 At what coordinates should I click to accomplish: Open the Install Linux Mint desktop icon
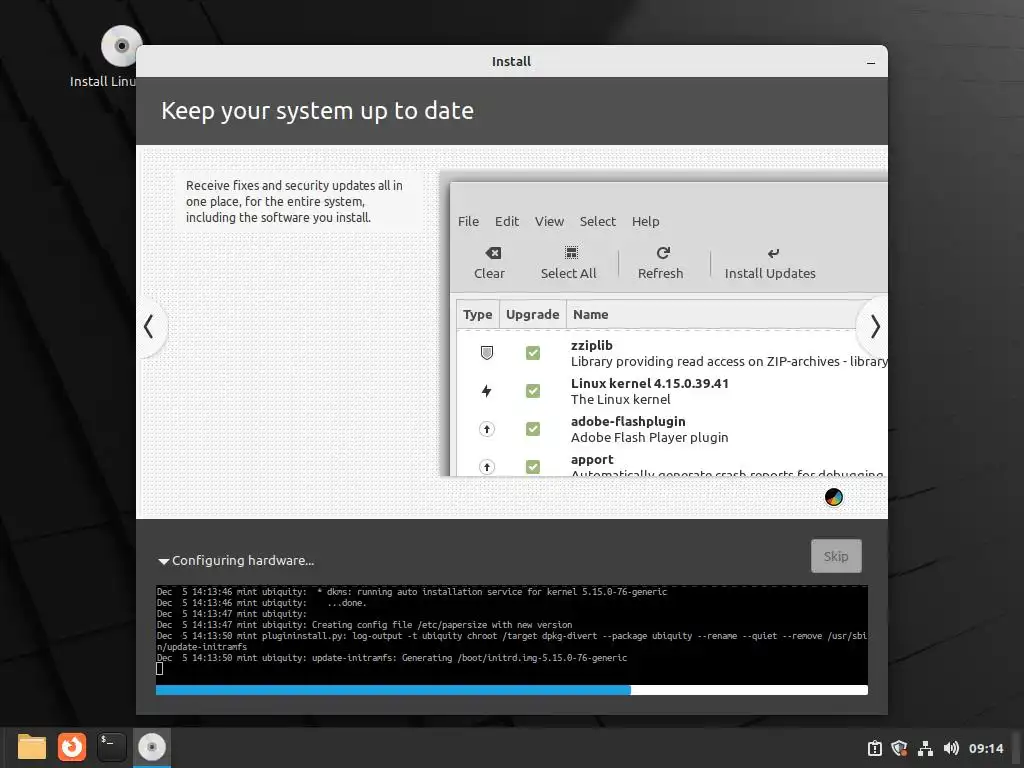[121, 46]
